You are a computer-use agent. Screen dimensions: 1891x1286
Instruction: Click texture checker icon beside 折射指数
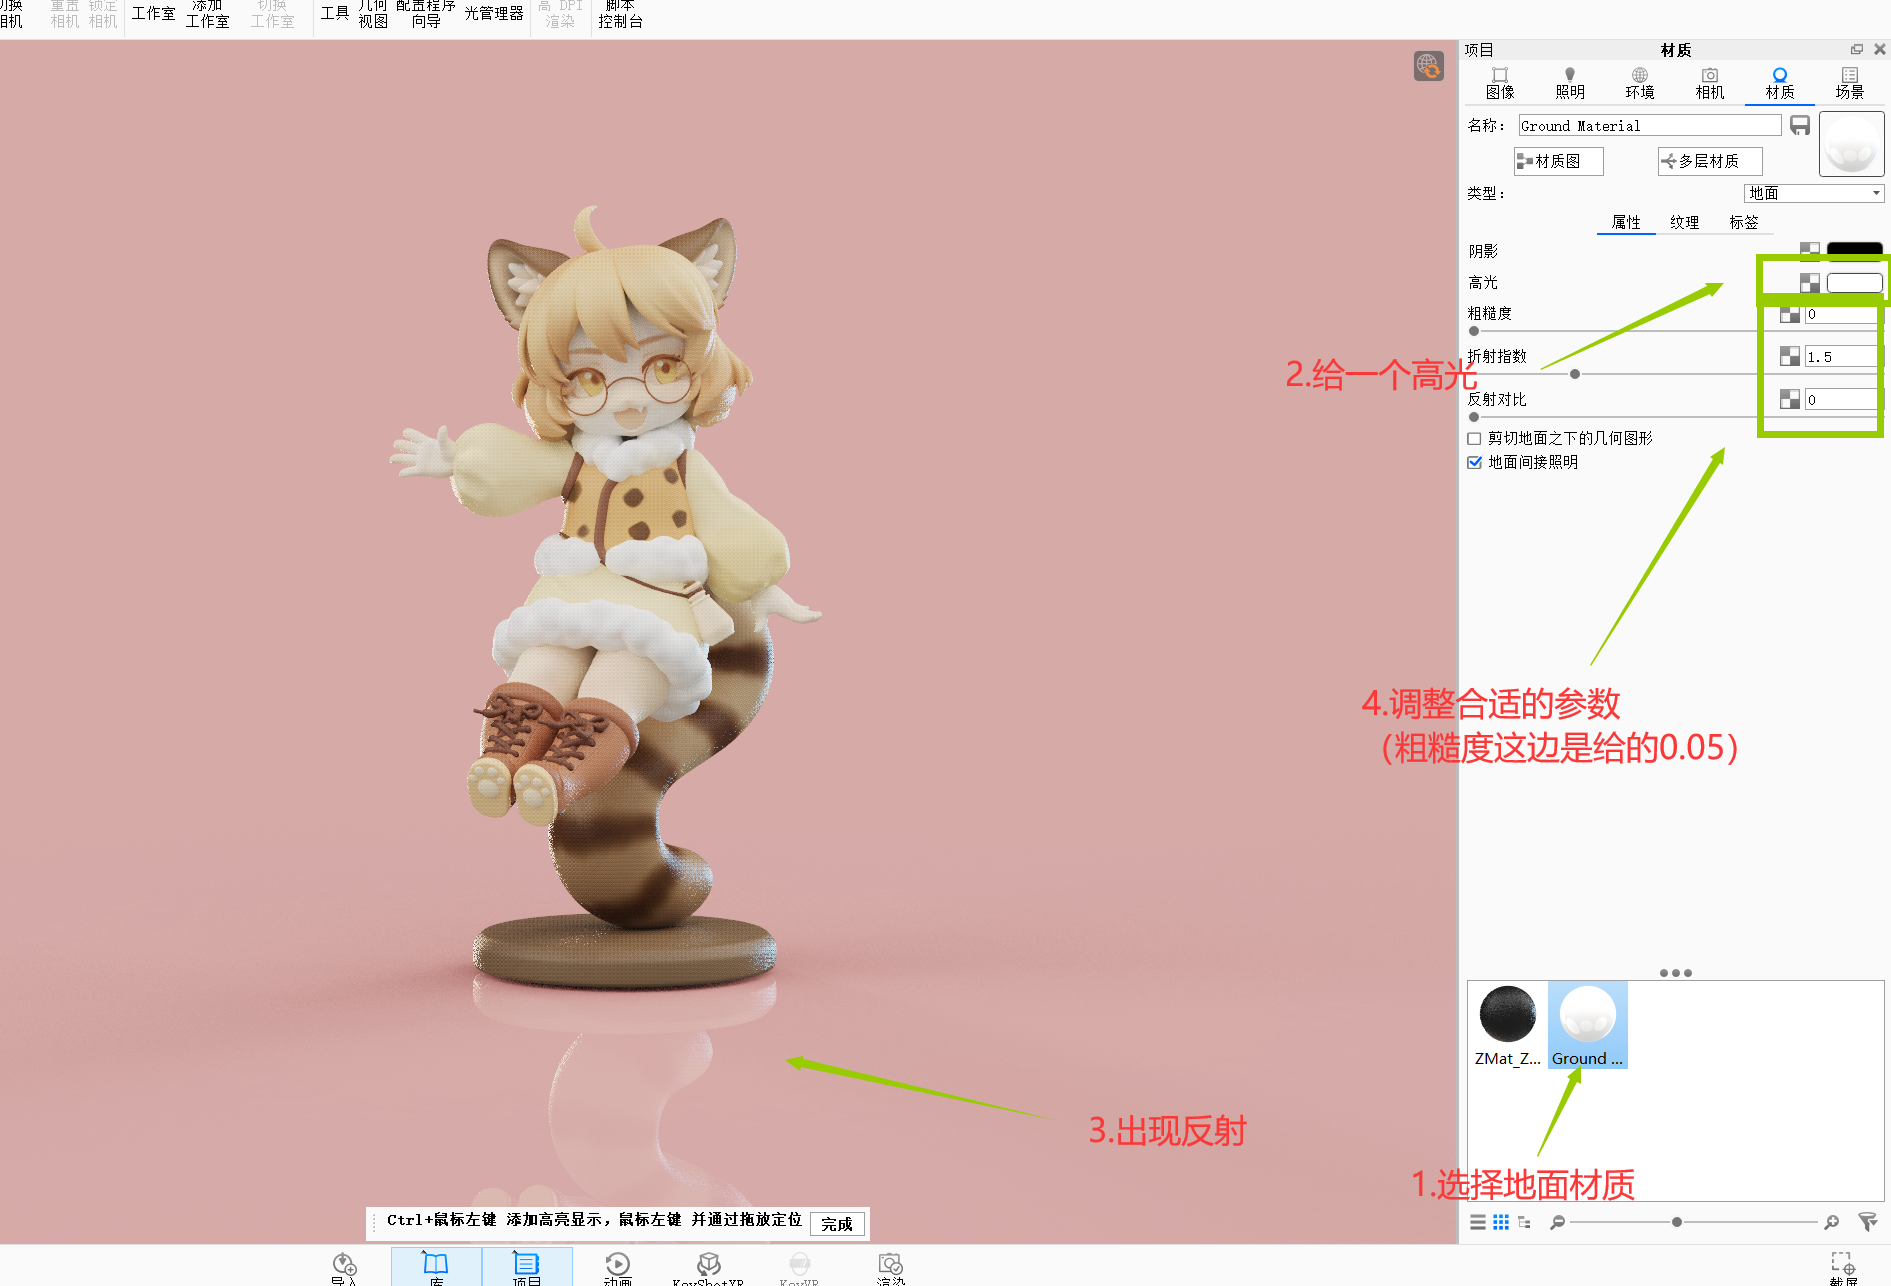(1790, 356)
